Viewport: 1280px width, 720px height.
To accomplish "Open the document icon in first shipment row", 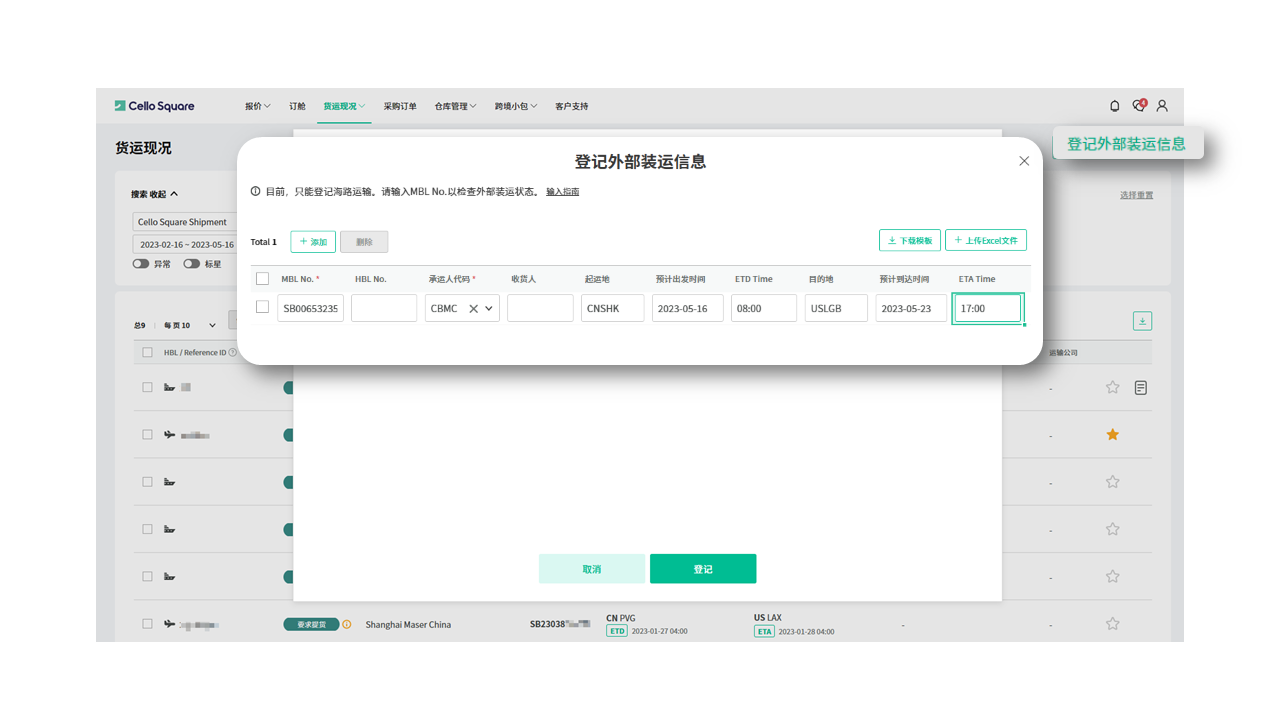I will coord(1141,388).
